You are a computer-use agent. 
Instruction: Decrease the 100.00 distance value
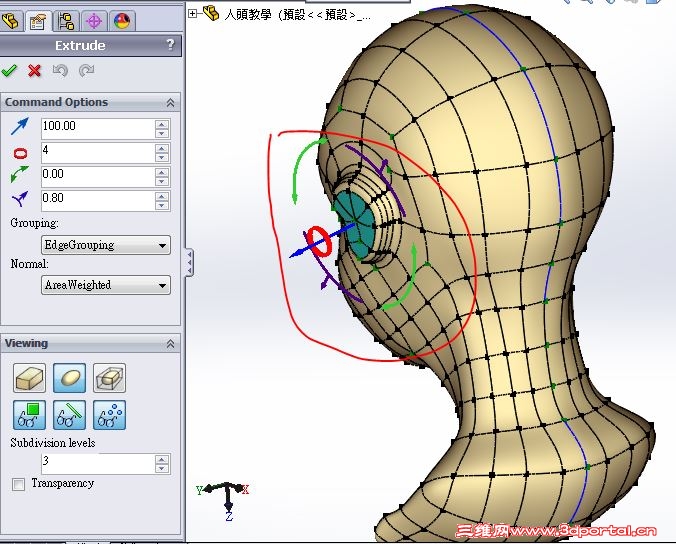[x=162, y=133]
